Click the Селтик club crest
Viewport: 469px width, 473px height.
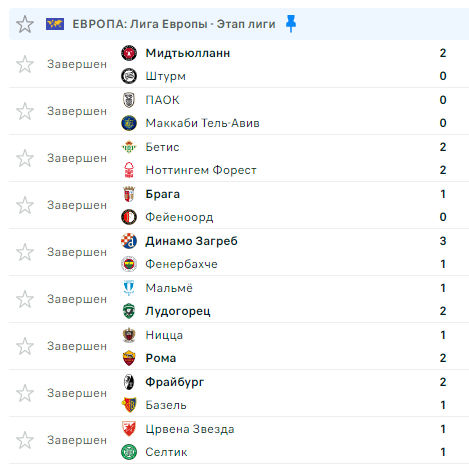click(x=129, y=452)
